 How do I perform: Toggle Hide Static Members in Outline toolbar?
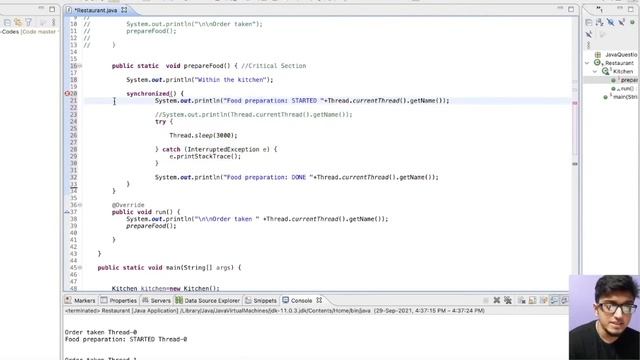pos(622,22)
